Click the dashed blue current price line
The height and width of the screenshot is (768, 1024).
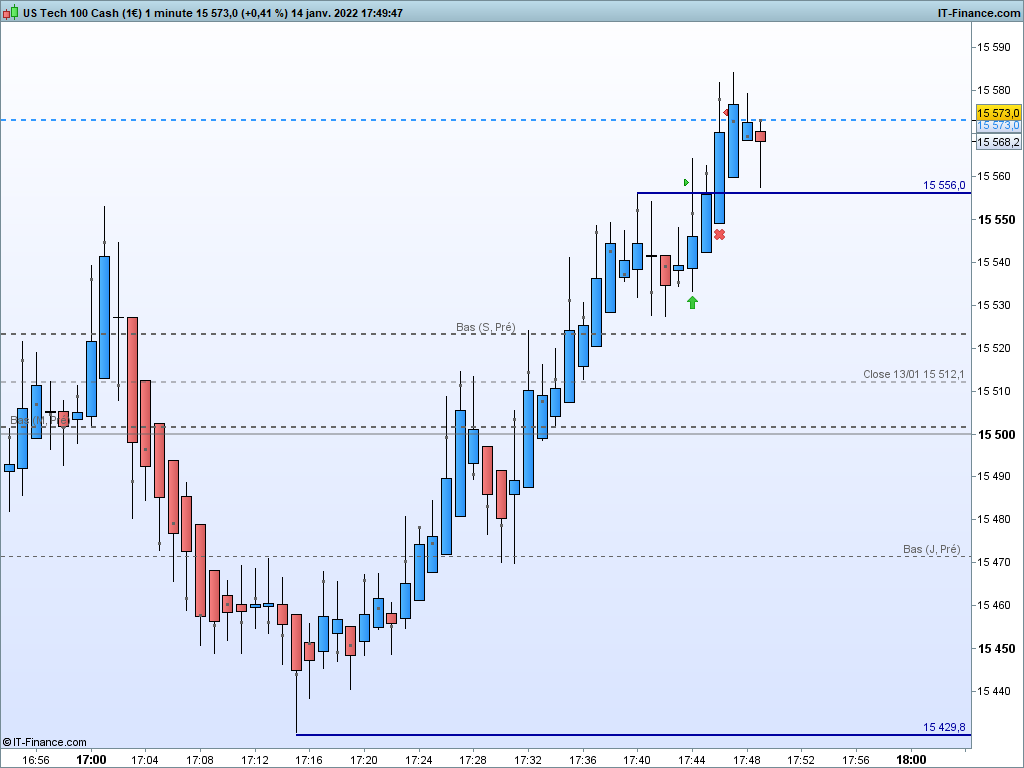point(485,120)
